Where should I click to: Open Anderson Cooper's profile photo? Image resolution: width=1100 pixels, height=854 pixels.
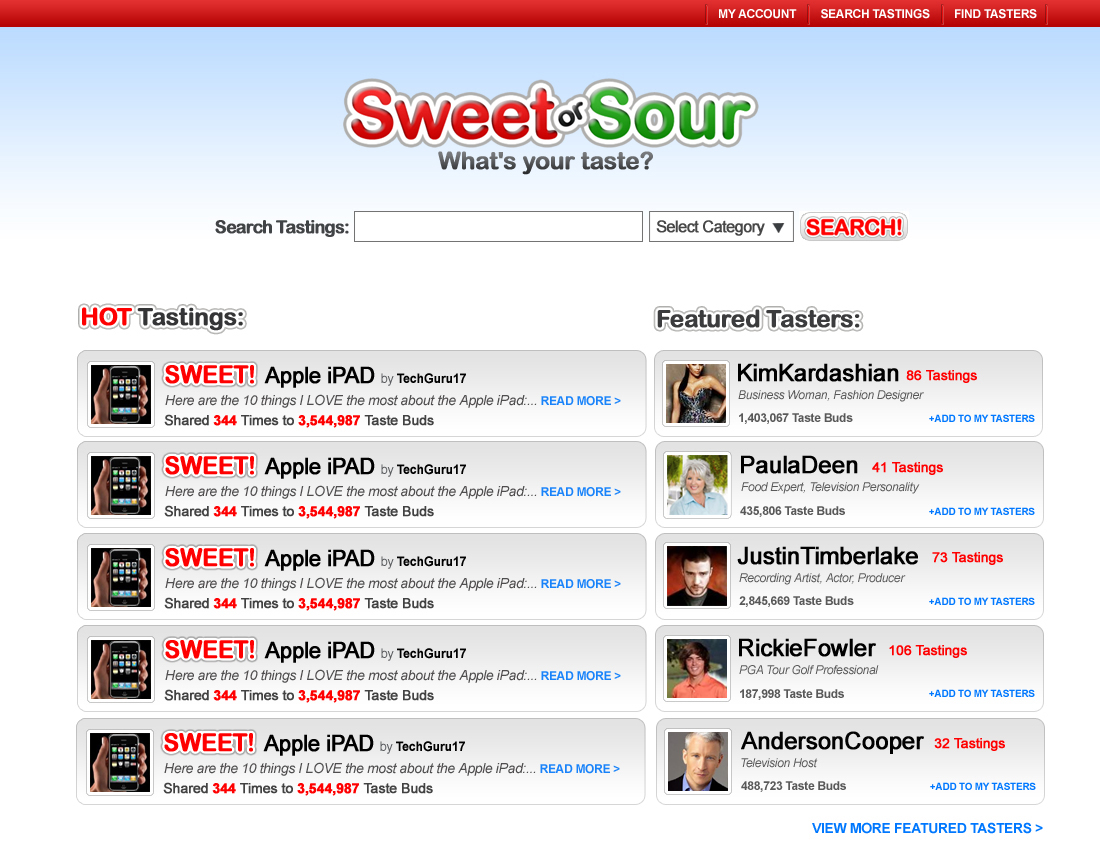[698, 761]
